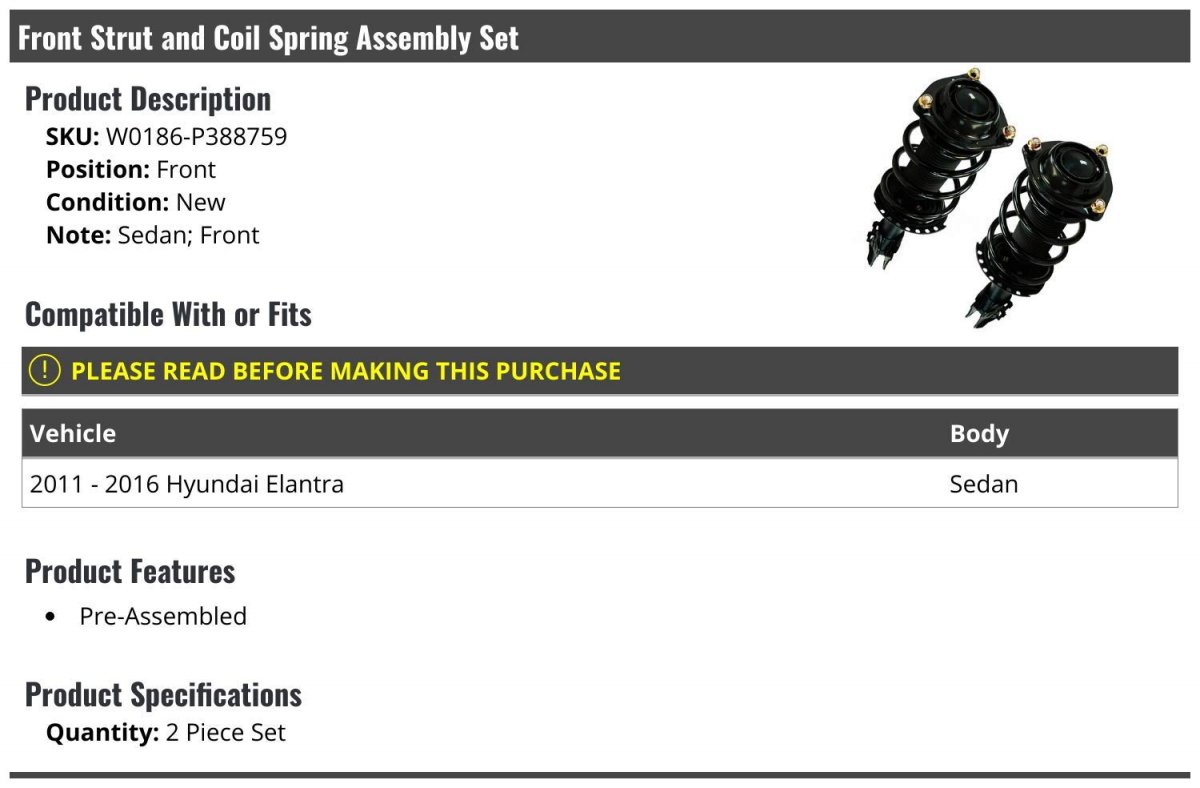This screenshot has width=1200, height=788.
Task: Click the 'Product Features' heading
Action: point(130,571)
